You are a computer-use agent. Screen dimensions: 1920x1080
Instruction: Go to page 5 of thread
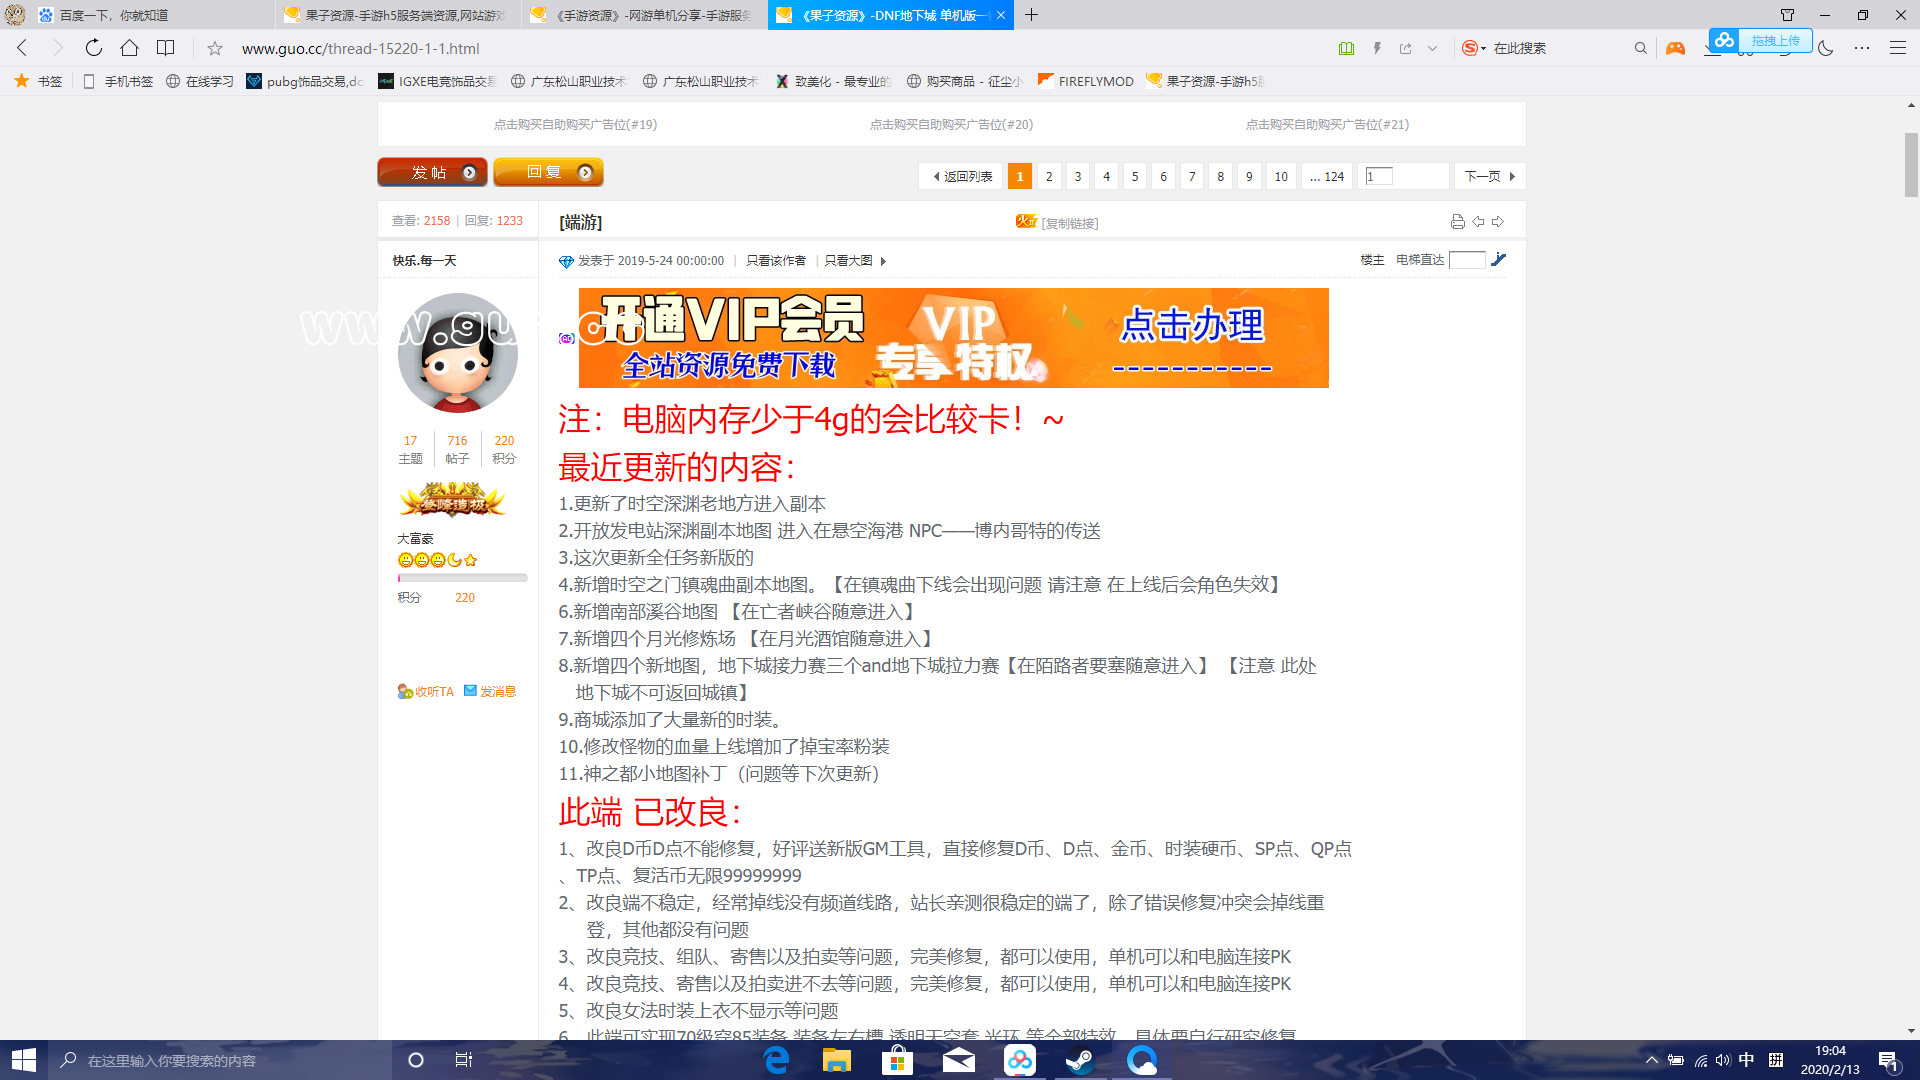pos(1135,176)
